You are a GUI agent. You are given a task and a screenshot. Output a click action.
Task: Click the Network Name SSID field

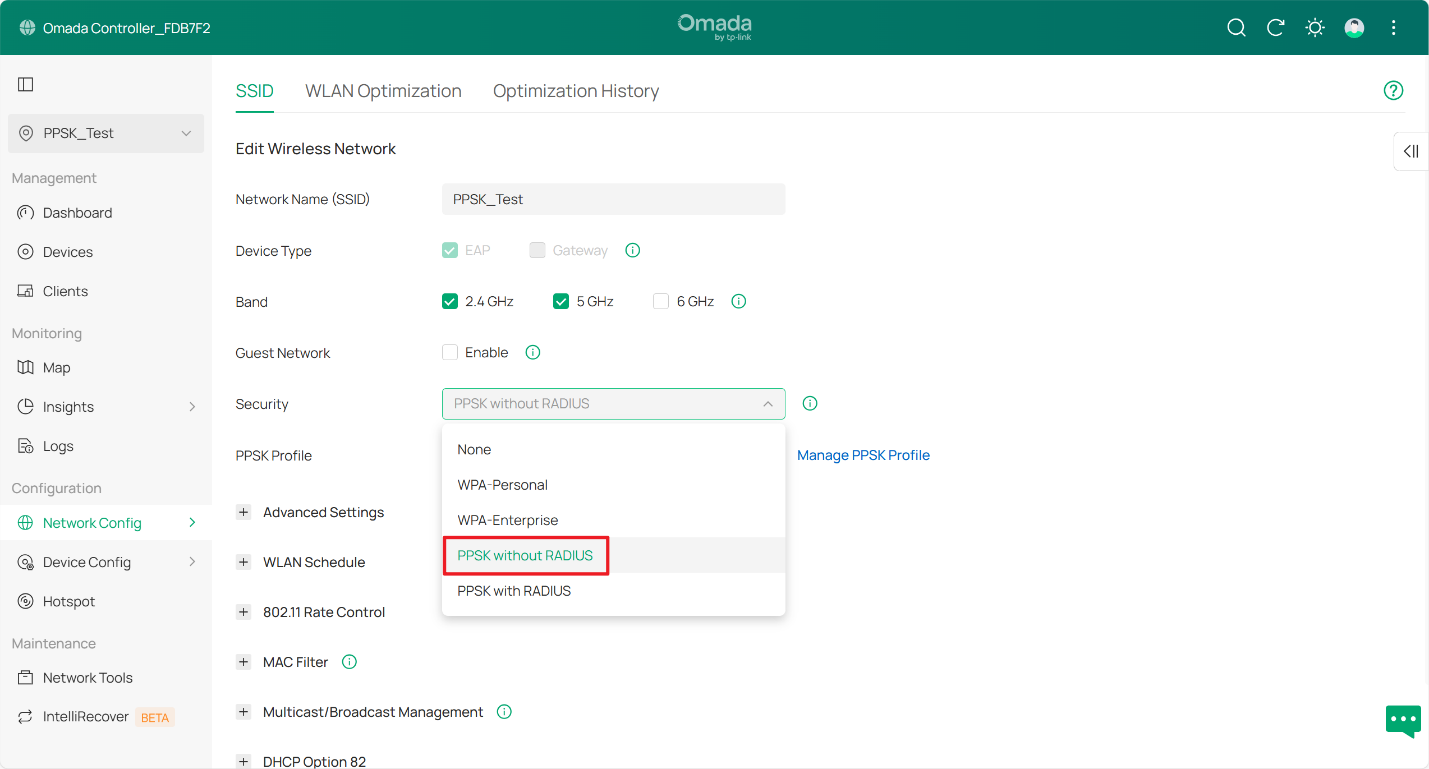click(613, 199)
